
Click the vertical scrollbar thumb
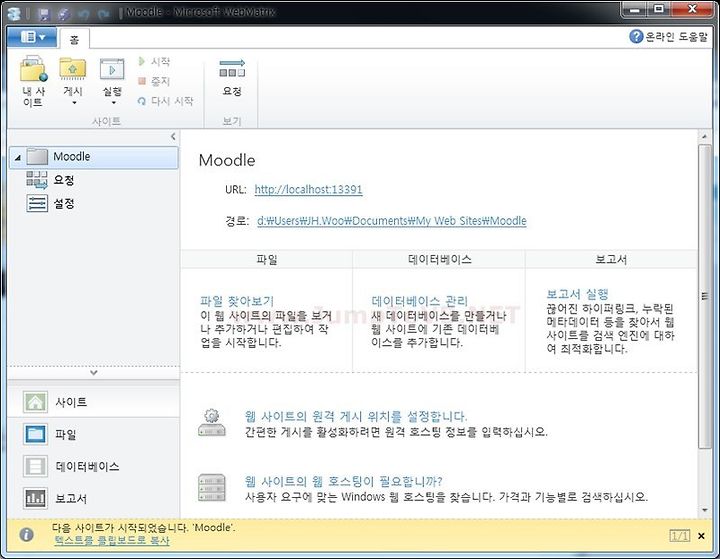click(704, 296)
